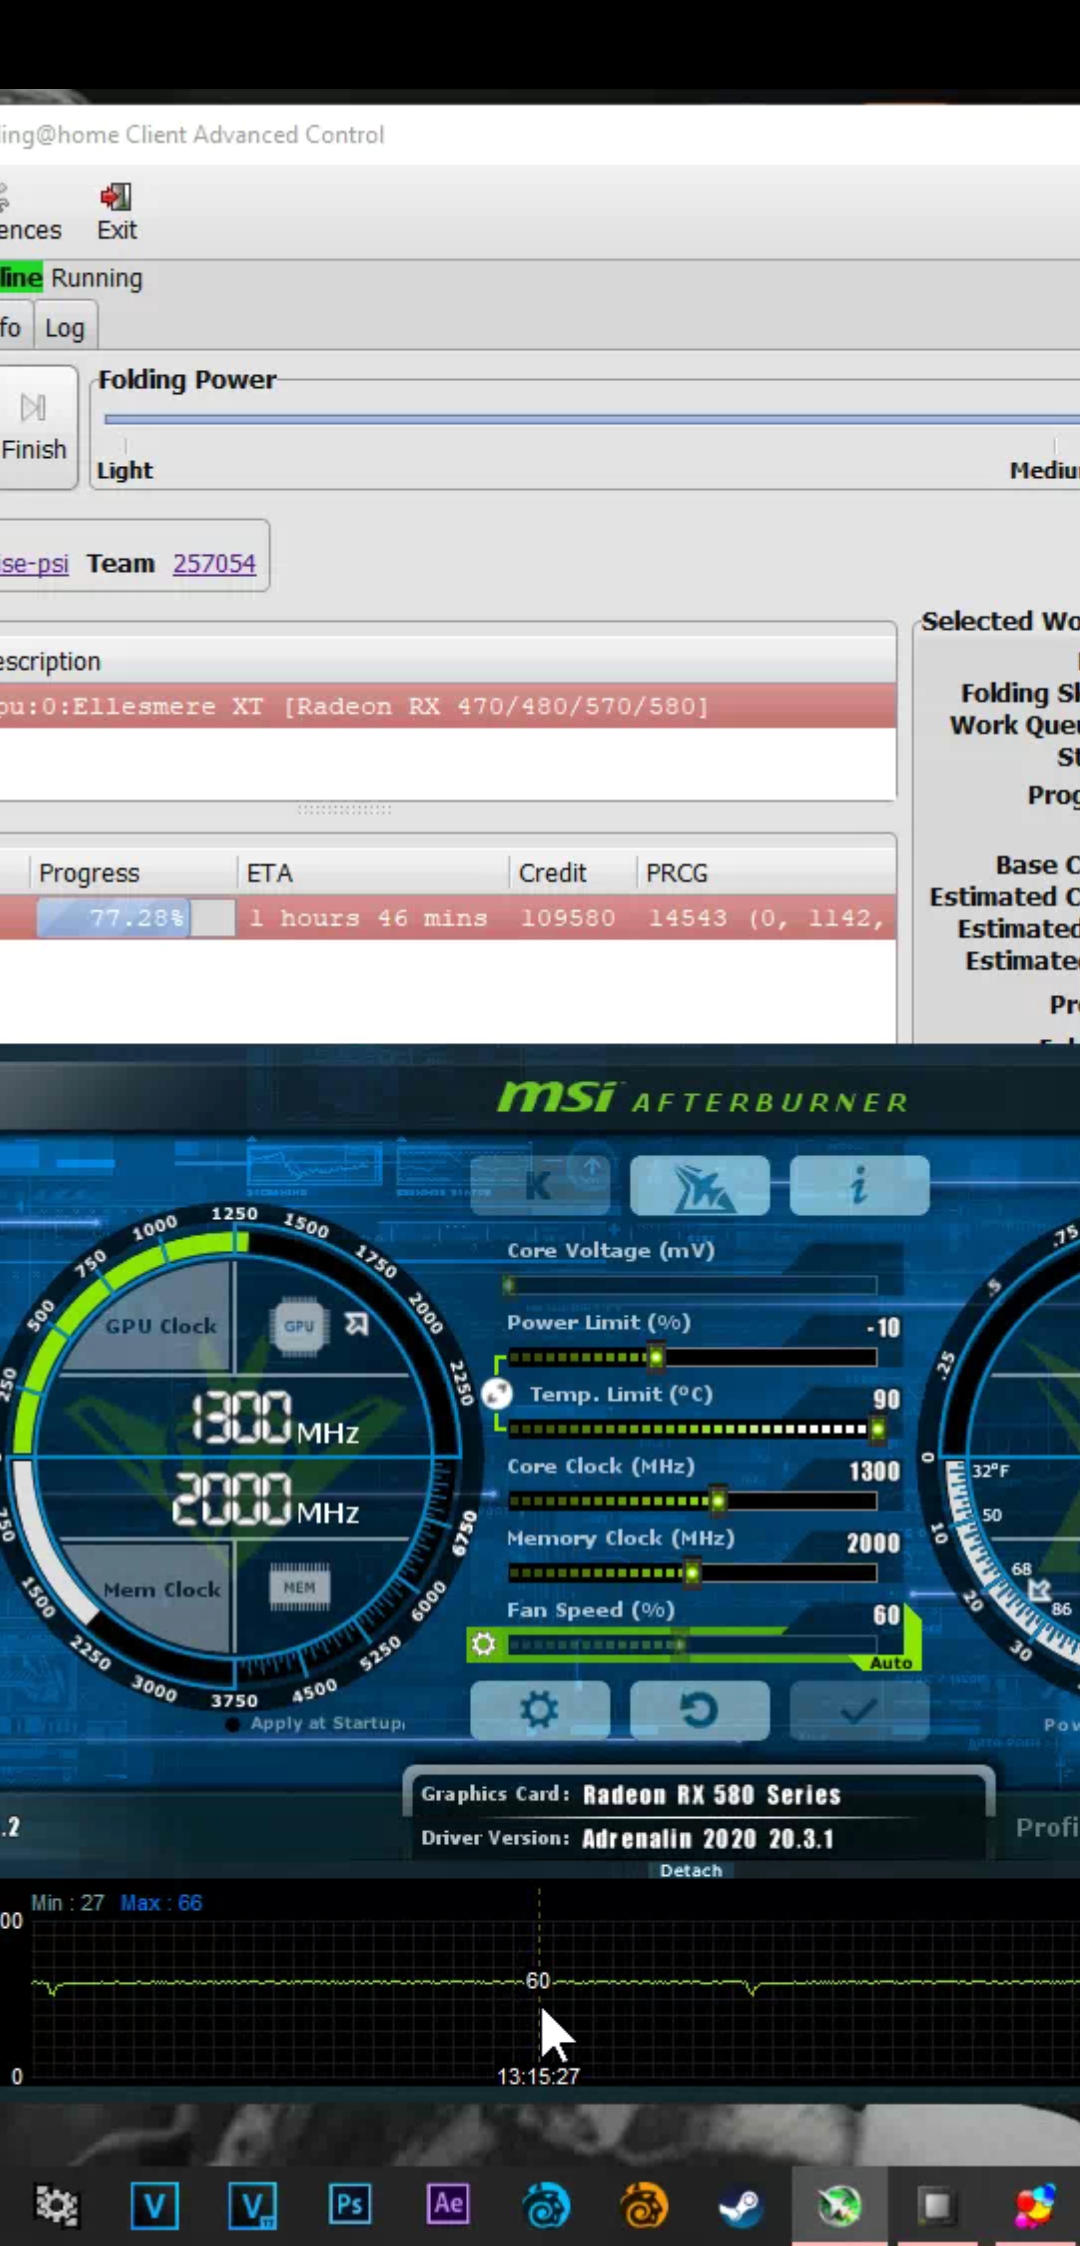Viewport: 1080px width, 2246px height.
Task: Open the first Vegas V taskbar icon
Action: (154, 2205)
